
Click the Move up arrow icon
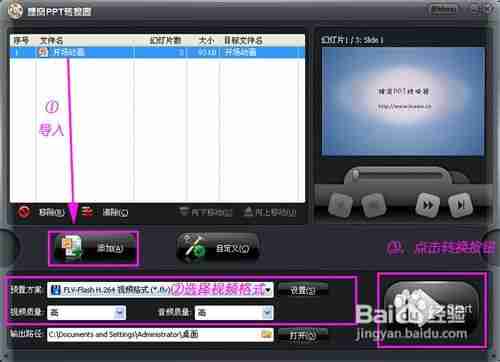(248, 212)
